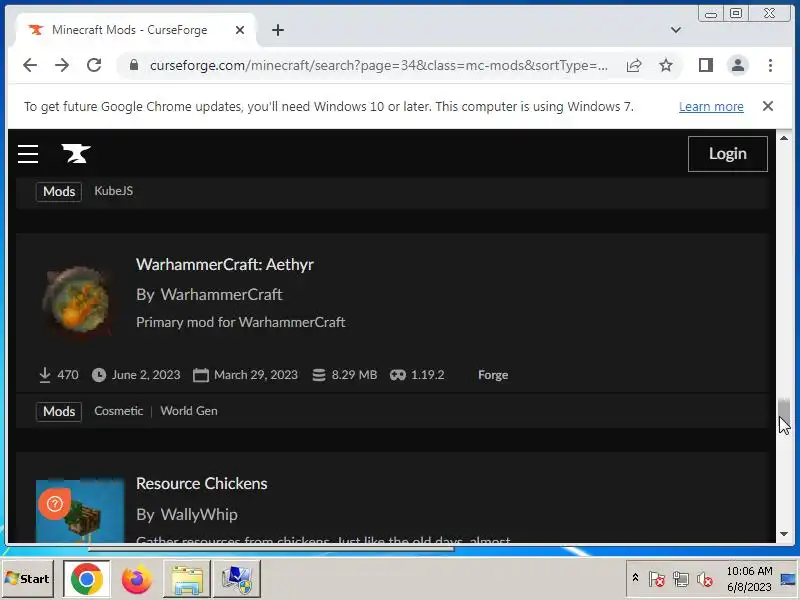Click the Chrome taskbar icon
Viewport: 800px width, 600px height.
(x=86, y=579)
